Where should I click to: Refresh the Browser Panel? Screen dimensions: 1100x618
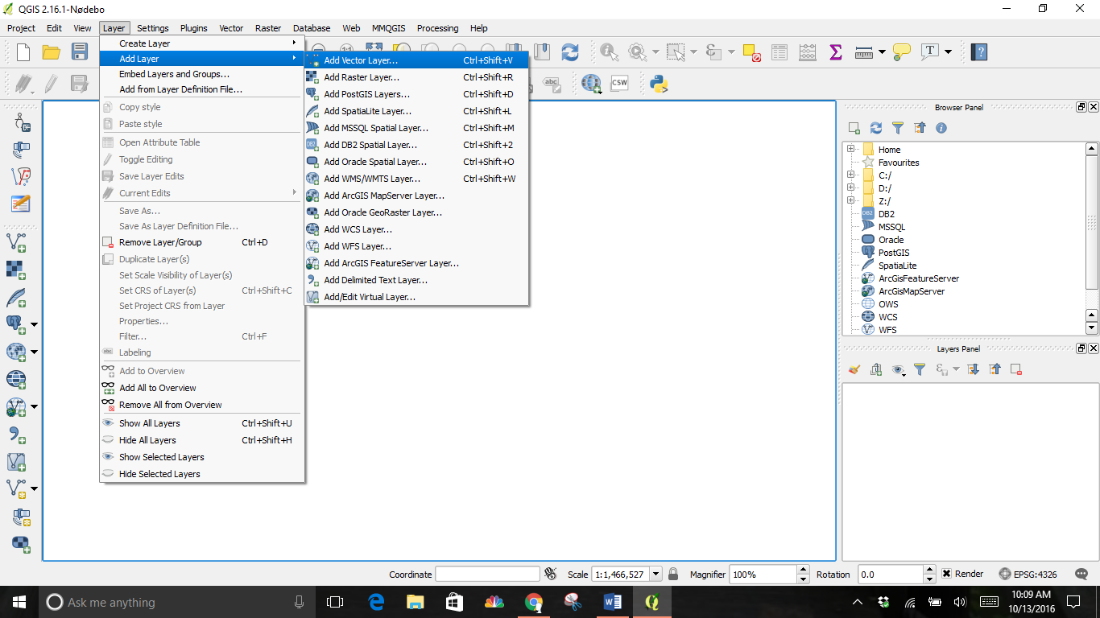click(x=876, y=128)
